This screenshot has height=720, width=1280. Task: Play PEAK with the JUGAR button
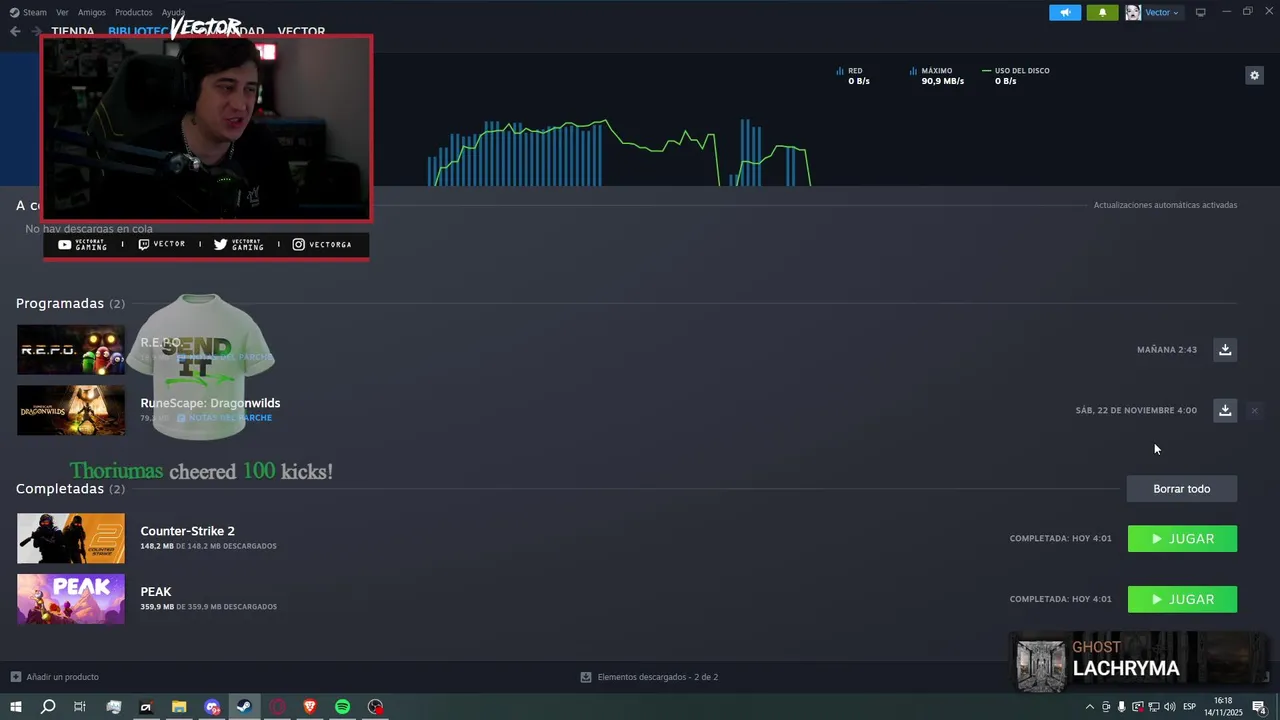(x=1182, y=599)
